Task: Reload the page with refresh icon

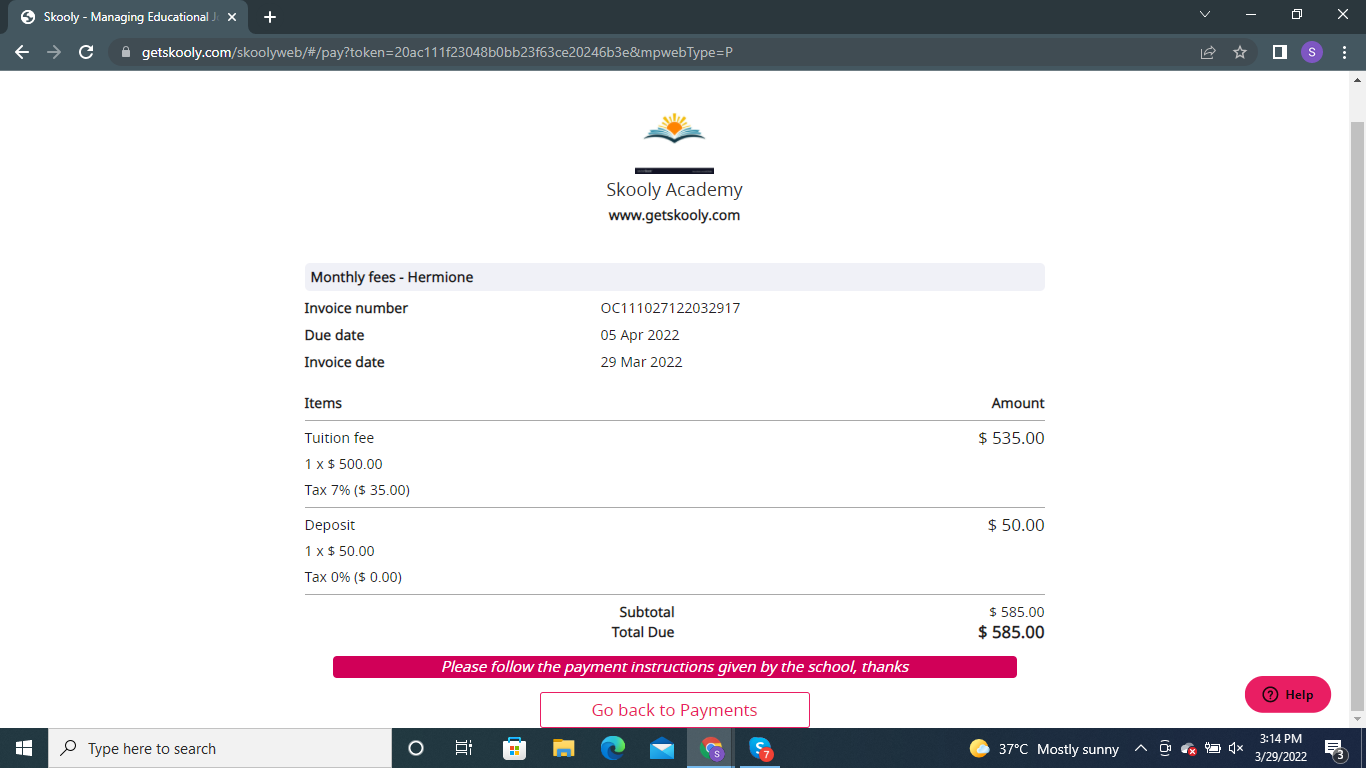Action: pos(86,52)
